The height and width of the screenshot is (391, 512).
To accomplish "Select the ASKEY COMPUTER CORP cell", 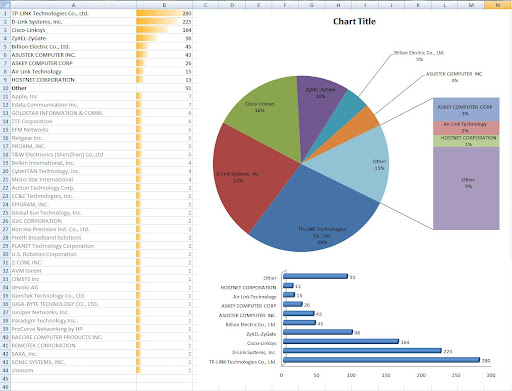I will point(73,63).
